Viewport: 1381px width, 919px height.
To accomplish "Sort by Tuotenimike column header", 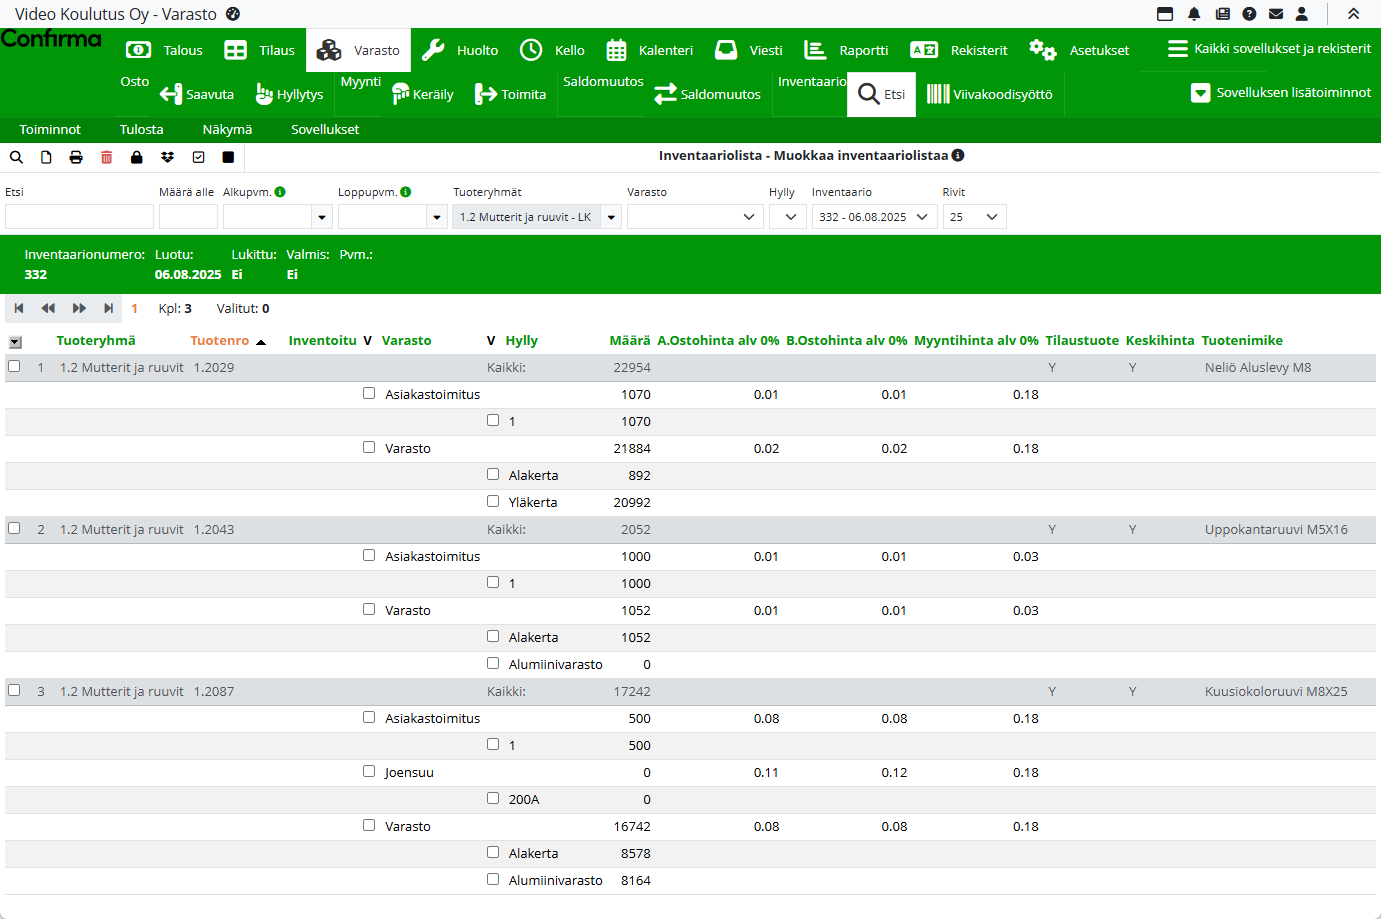I will (x=1242, y=341).
